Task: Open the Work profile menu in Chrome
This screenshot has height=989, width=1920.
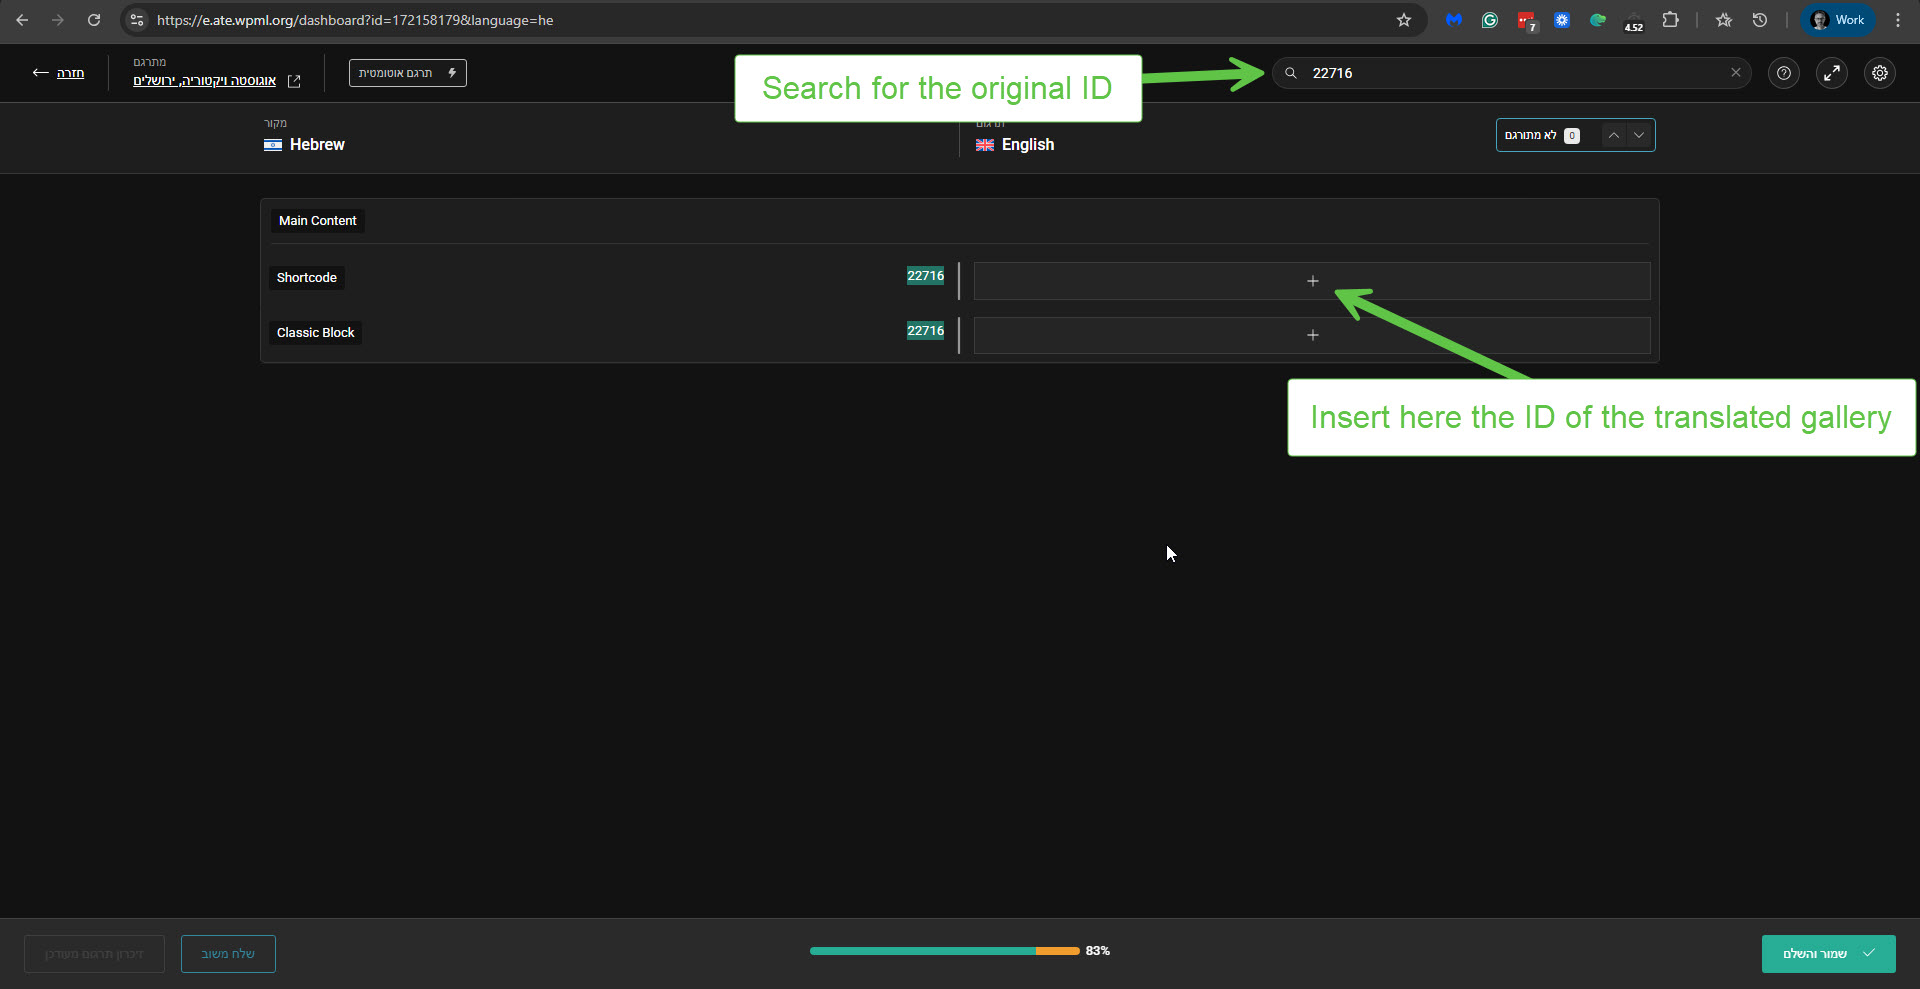Action: click(x=1838, y=20)
